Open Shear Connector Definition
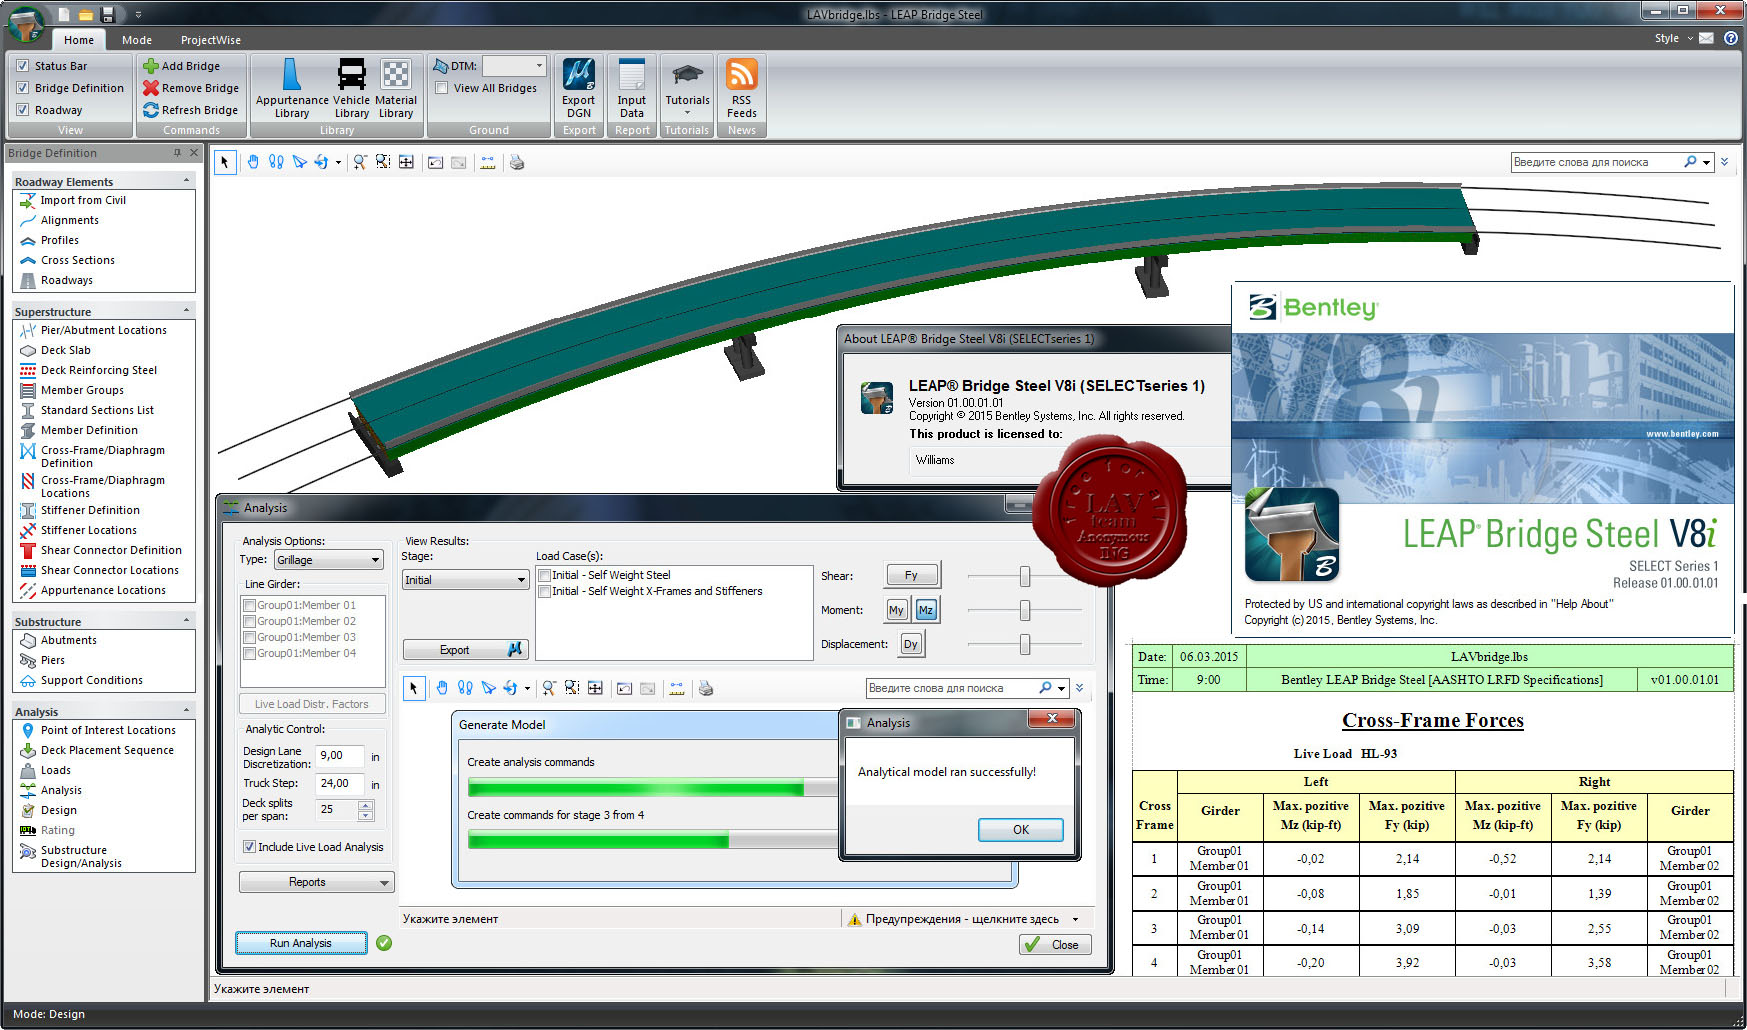 [101, 550]
